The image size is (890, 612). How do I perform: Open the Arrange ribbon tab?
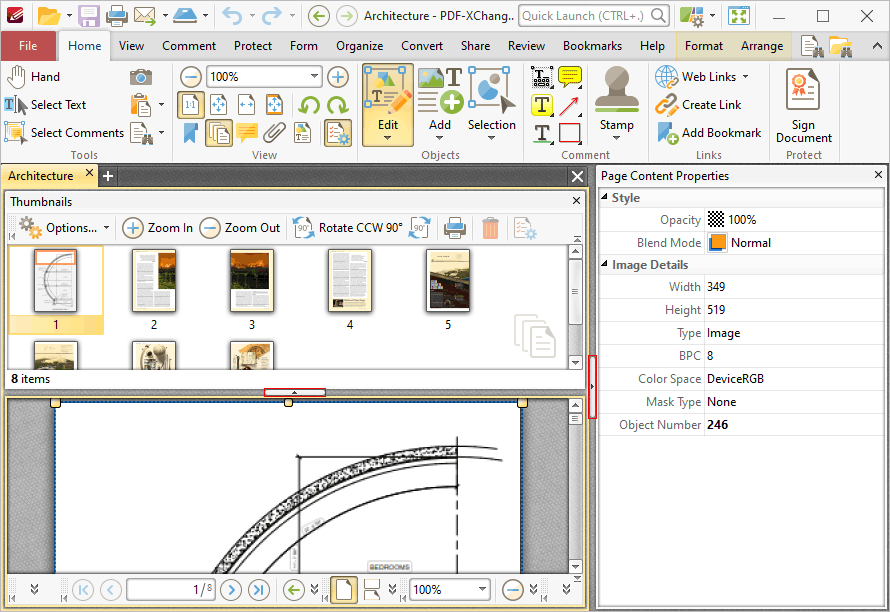coord(762,46)
